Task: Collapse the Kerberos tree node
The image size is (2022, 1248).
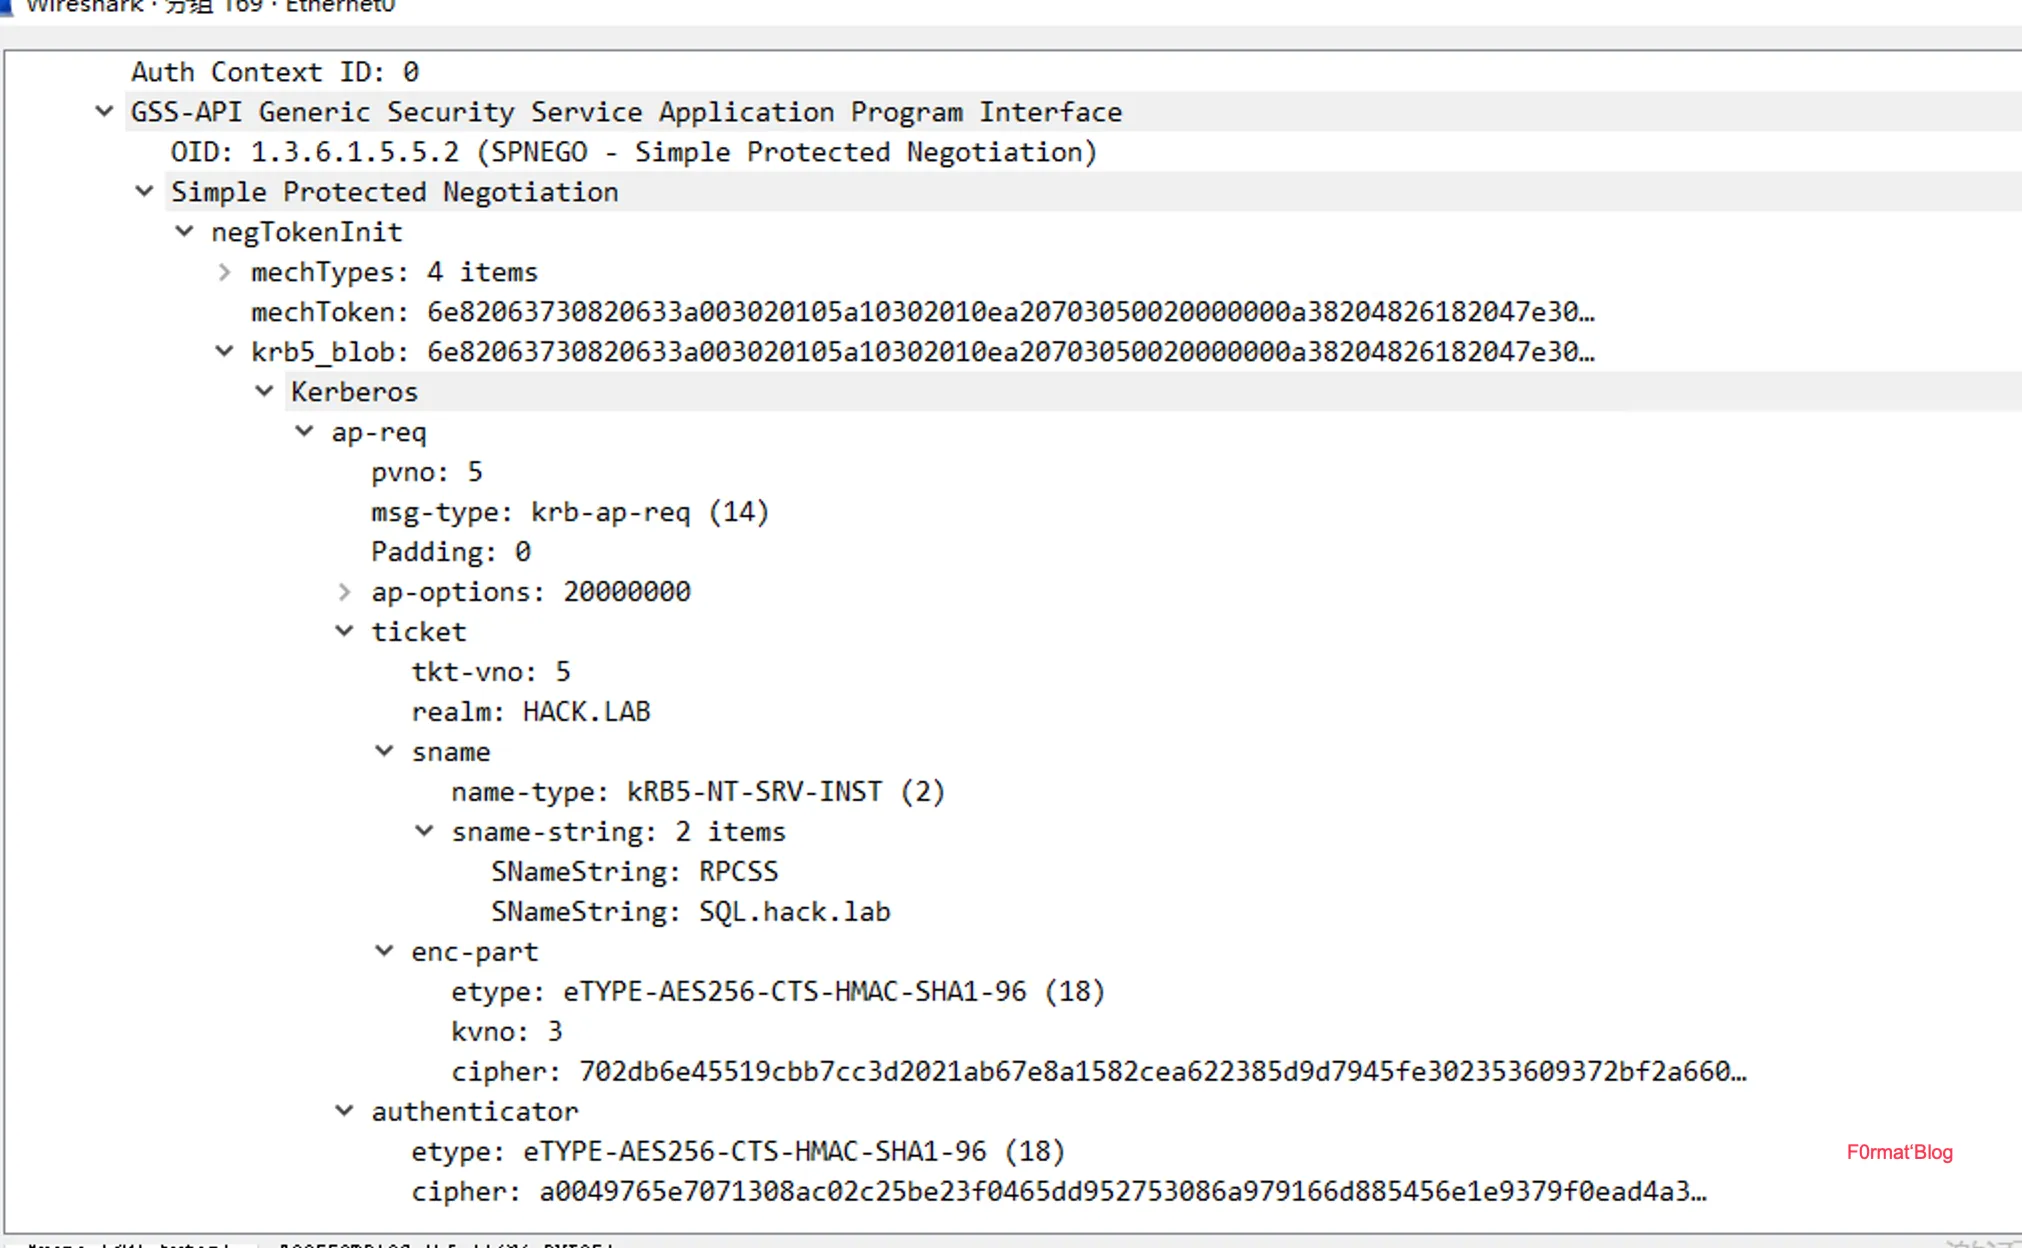Action: (x=264, y=391)
